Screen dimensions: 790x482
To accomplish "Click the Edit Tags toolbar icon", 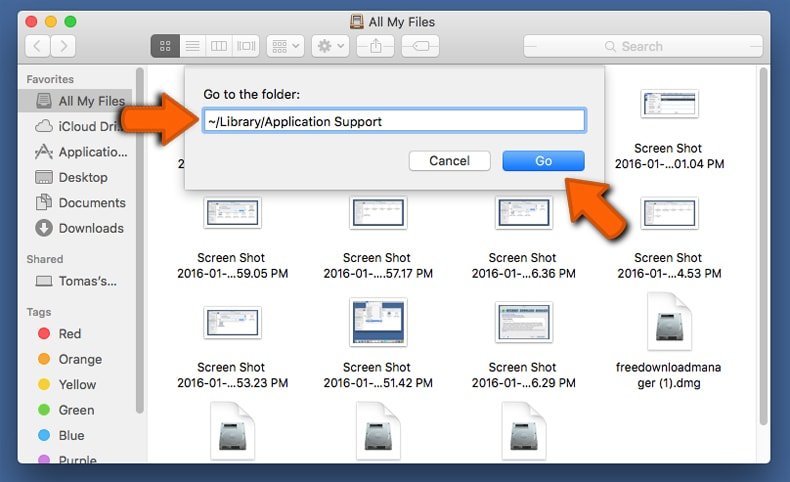I will (x=420, y=46).
